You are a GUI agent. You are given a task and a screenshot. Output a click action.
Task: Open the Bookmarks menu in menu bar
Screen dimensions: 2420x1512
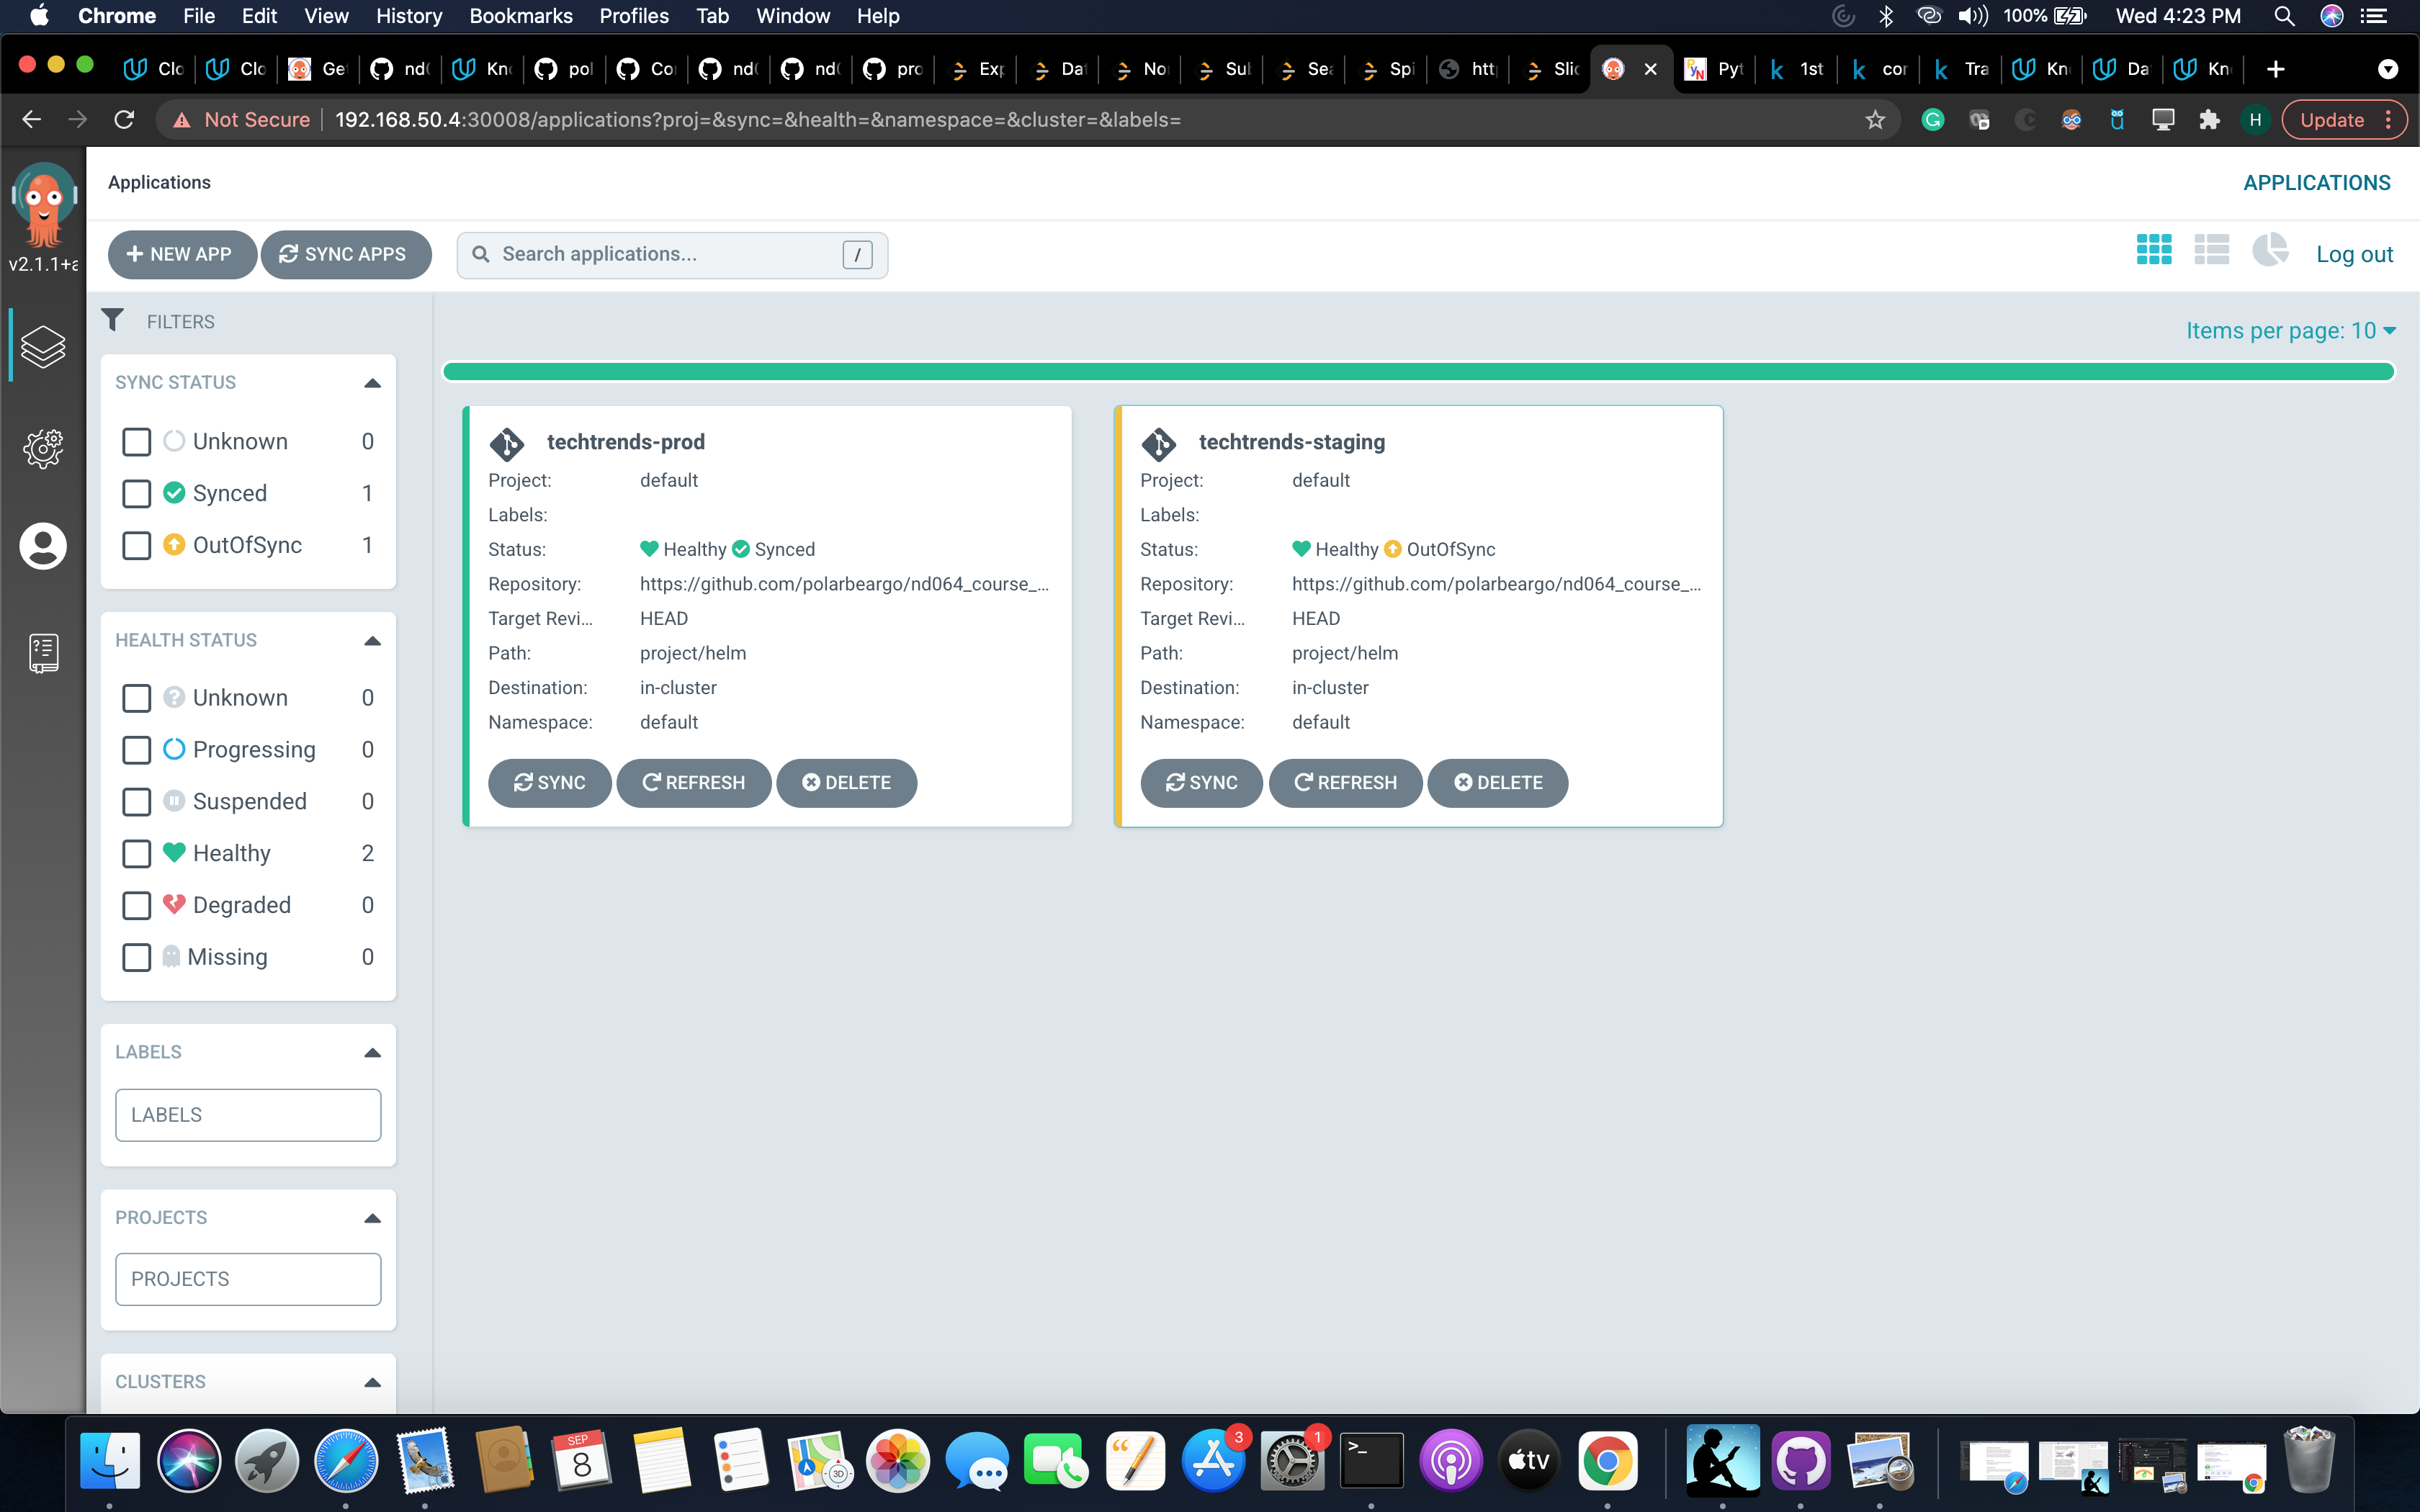point(520,16)
